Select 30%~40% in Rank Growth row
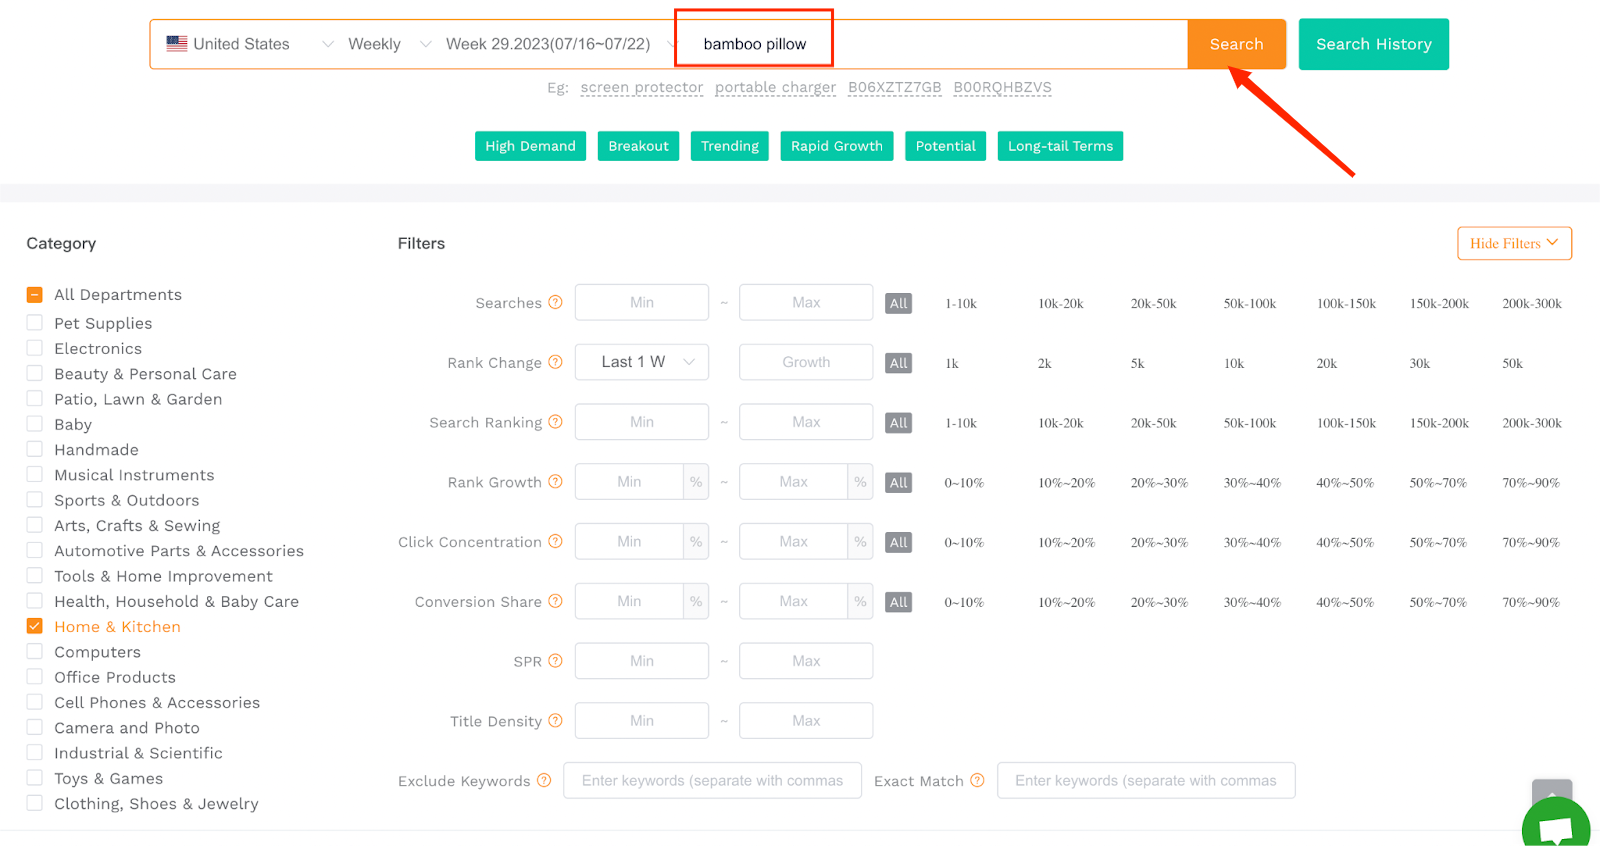 (1252, 483)
